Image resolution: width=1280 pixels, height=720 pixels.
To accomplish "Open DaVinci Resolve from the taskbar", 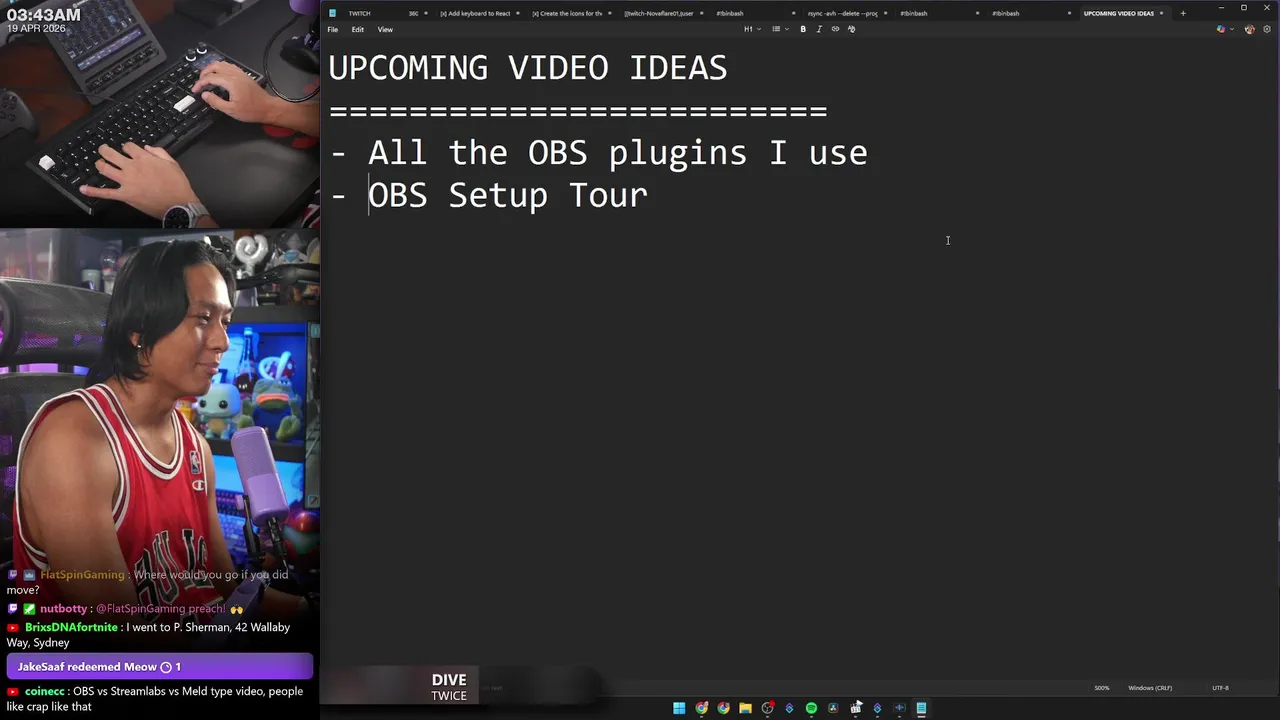I will (x=833, y=708).
